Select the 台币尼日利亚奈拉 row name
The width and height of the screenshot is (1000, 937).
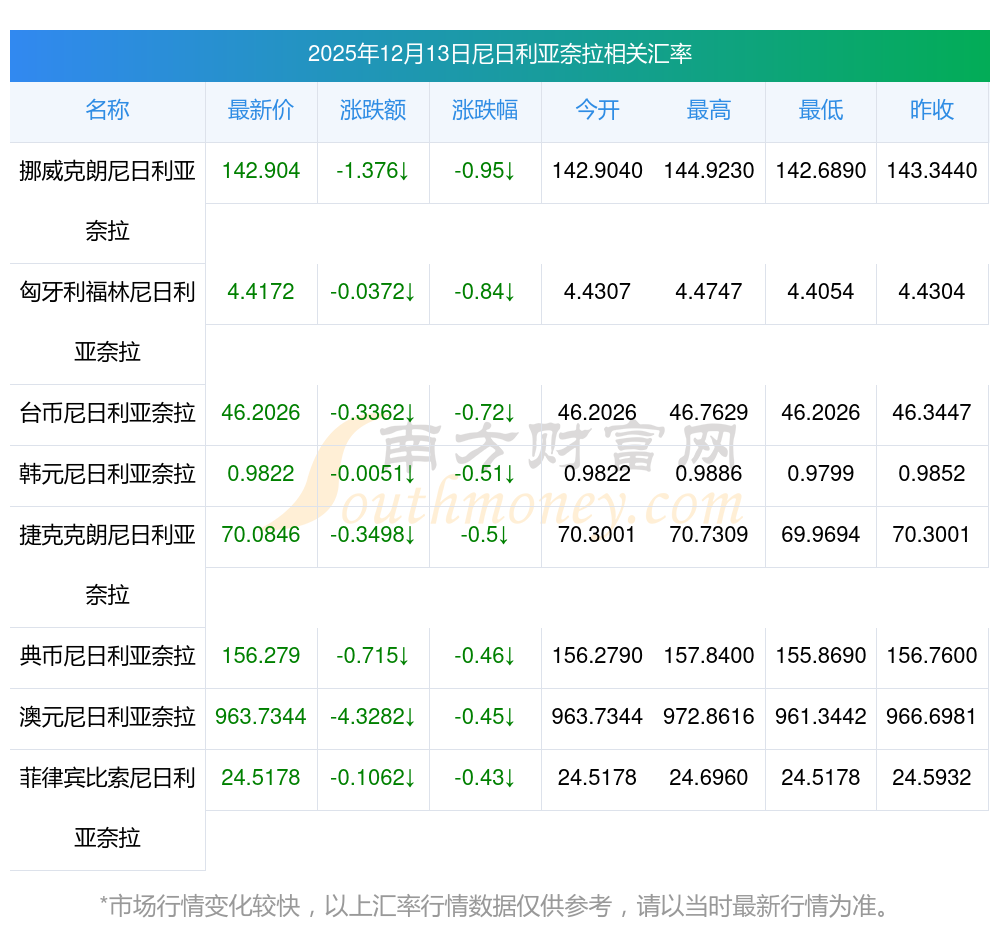coord(107,413)
